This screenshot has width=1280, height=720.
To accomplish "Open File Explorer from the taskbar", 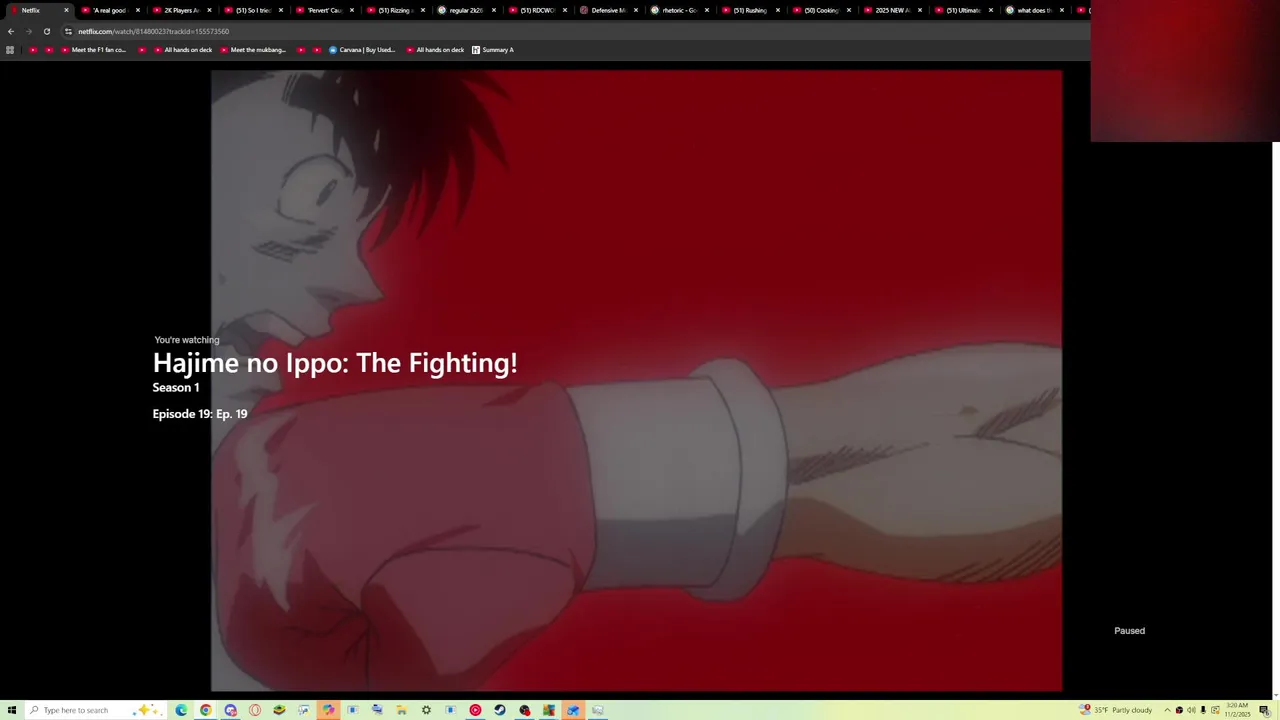I will coord(401,710).
